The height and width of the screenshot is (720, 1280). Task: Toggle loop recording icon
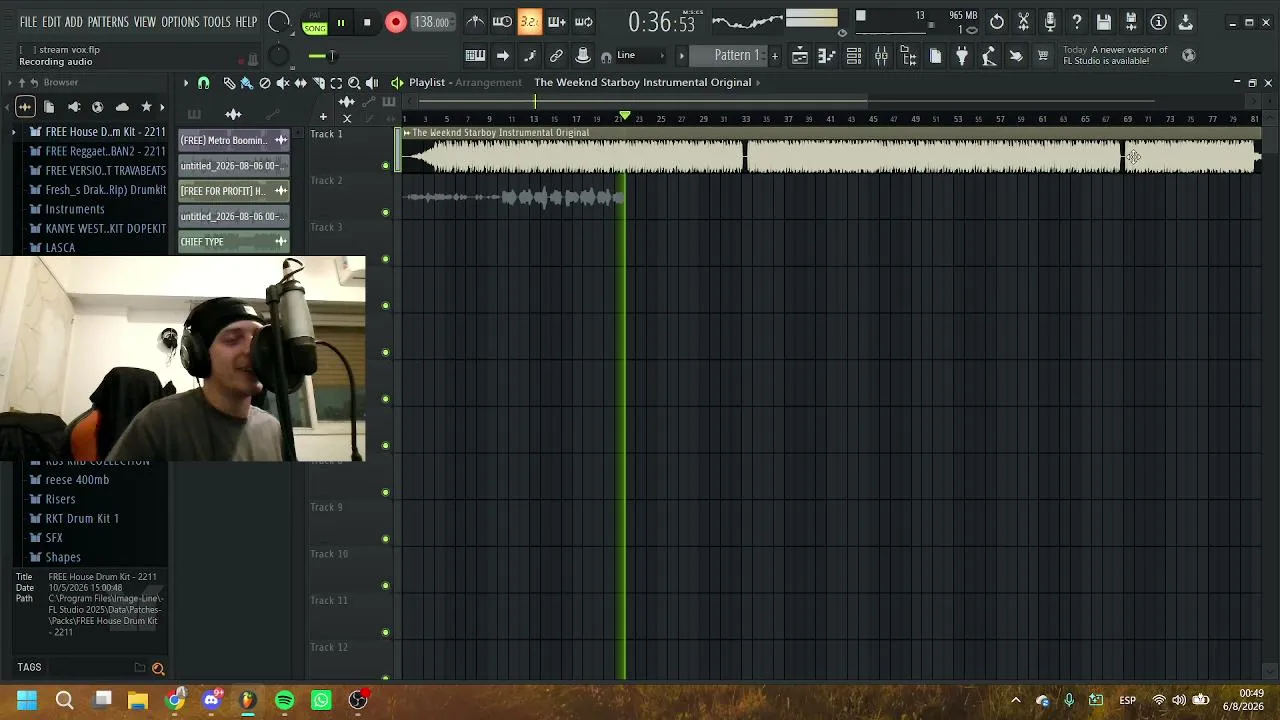pyautogui.click(x=584, y=21)
